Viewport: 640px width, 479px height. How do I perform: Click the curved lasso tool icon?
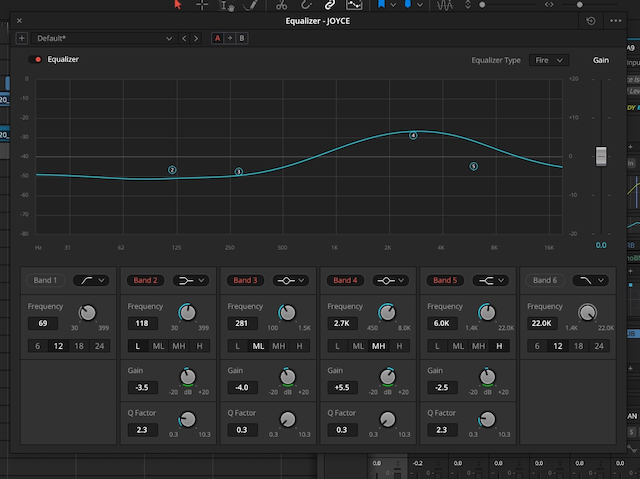(306, 5)
